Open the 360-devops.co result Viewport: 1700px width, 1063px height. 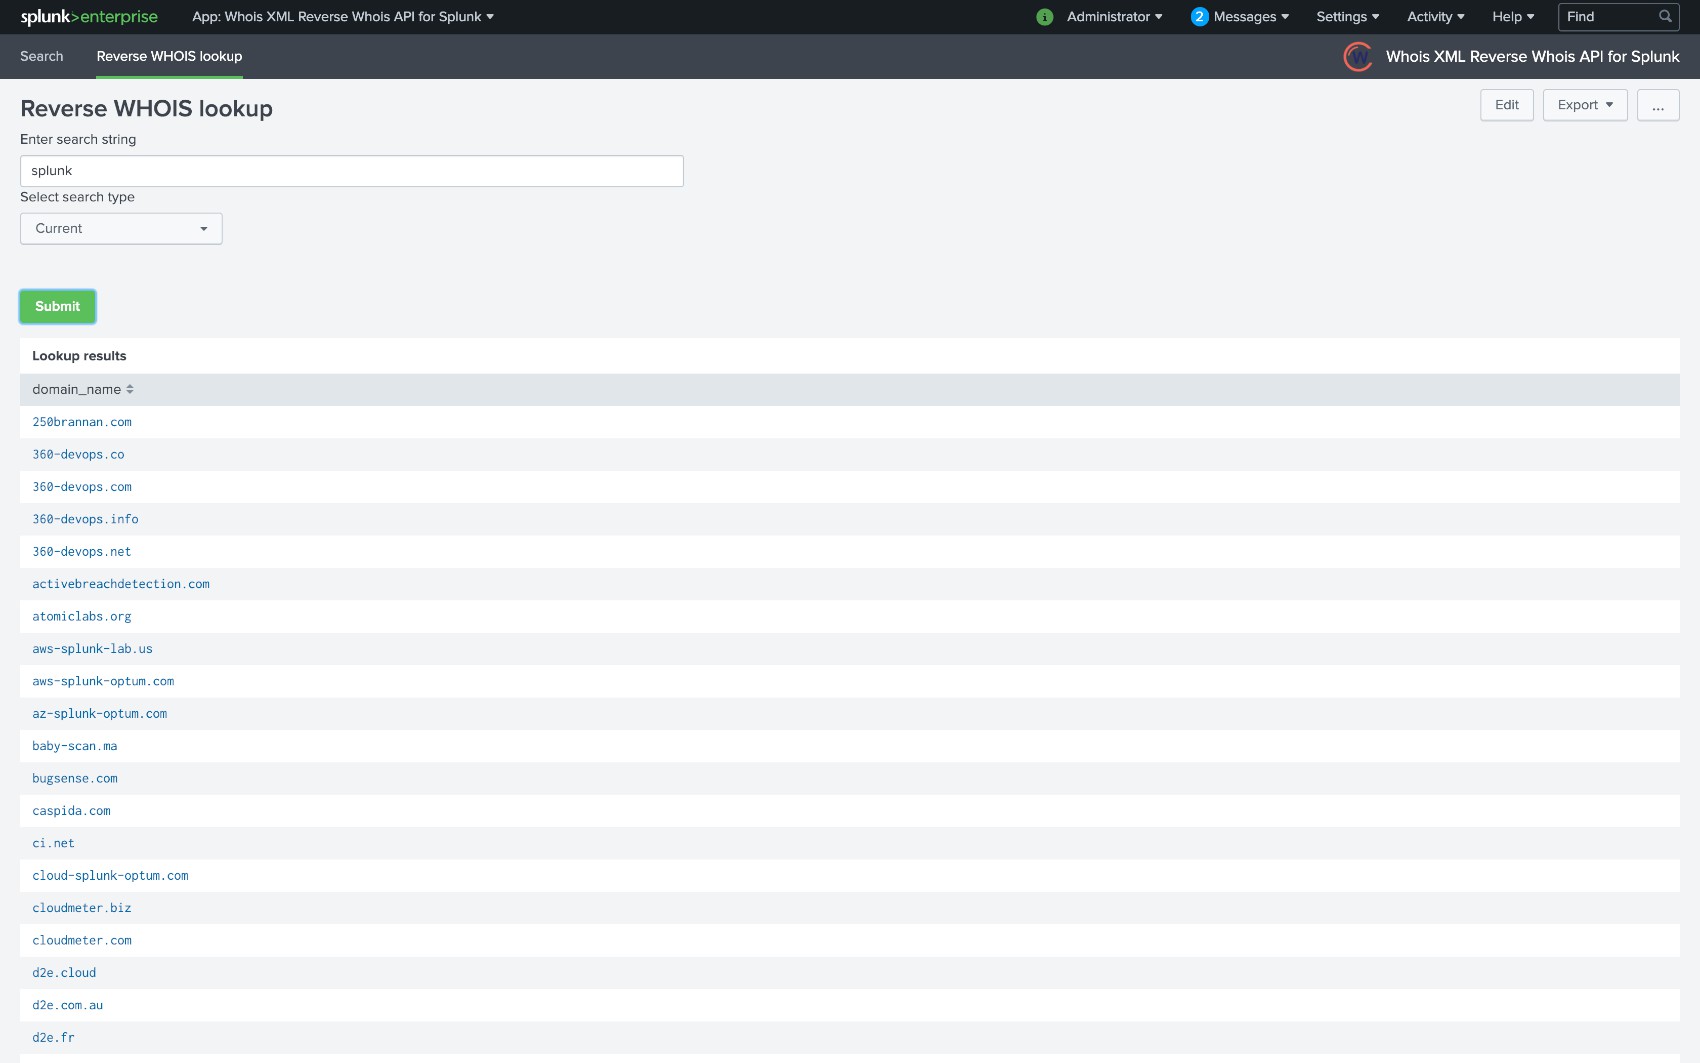(x=78, y=455)
